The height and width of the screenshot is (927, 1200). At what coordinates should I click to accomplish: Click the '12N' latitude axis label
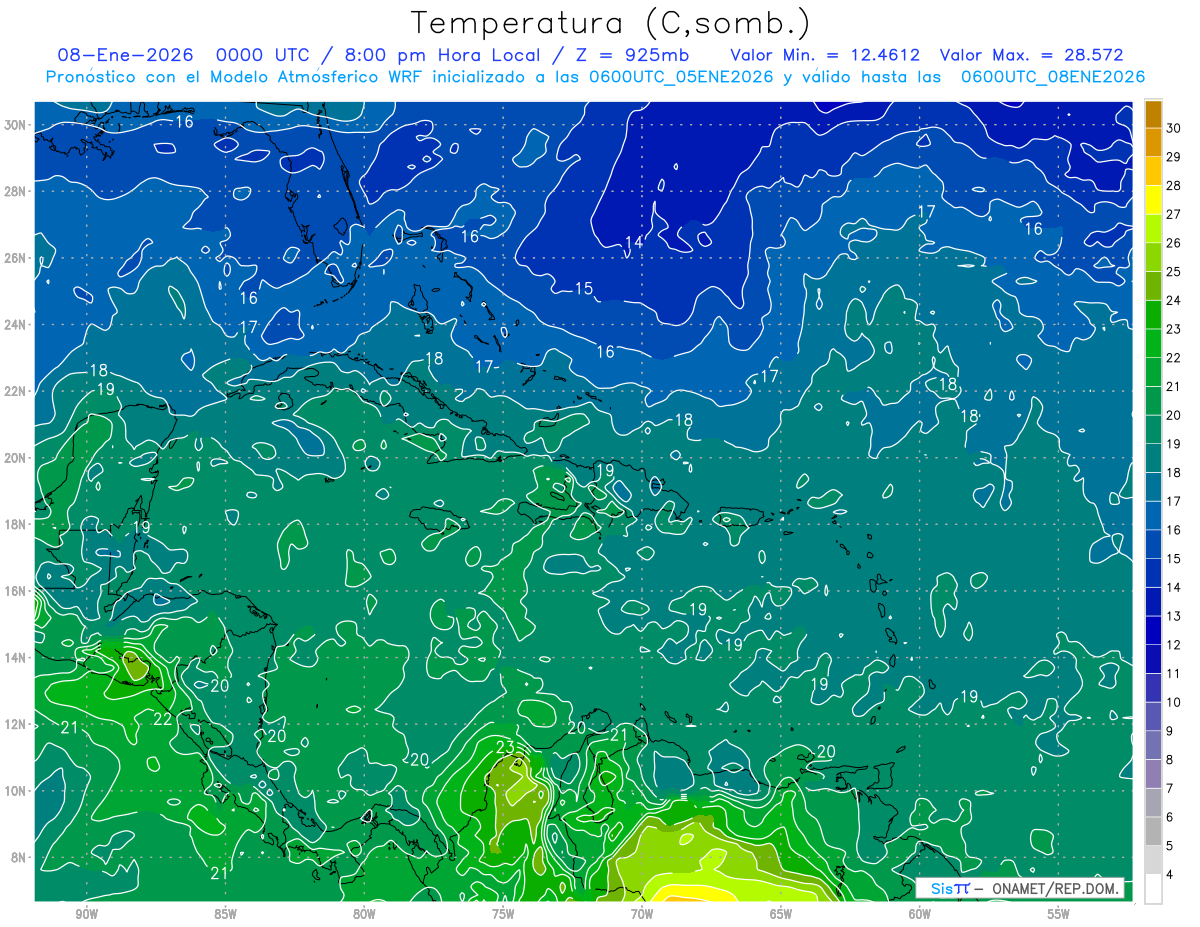pyautogui.click(x=17, y=724)
